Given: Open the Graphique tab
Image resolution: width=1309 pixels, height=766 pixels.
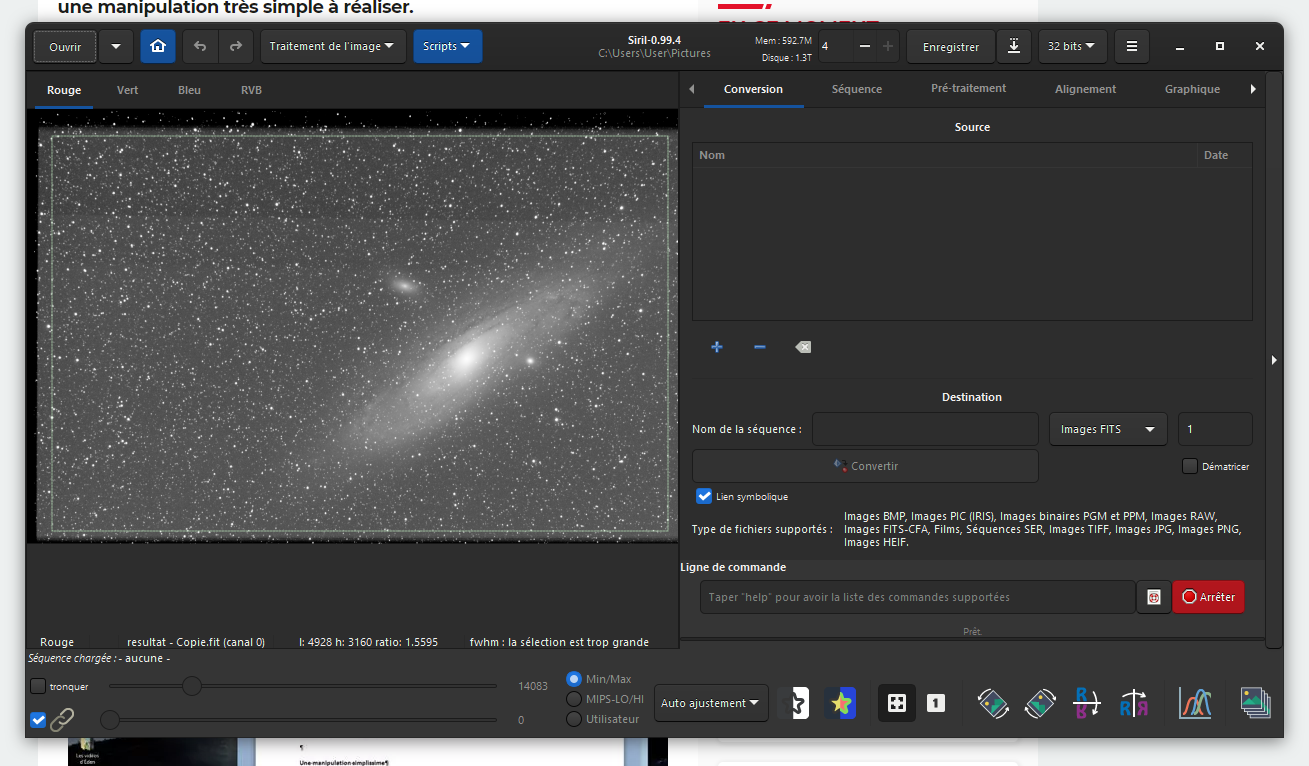Looking at the screenshot, I should click(1192, 89).
